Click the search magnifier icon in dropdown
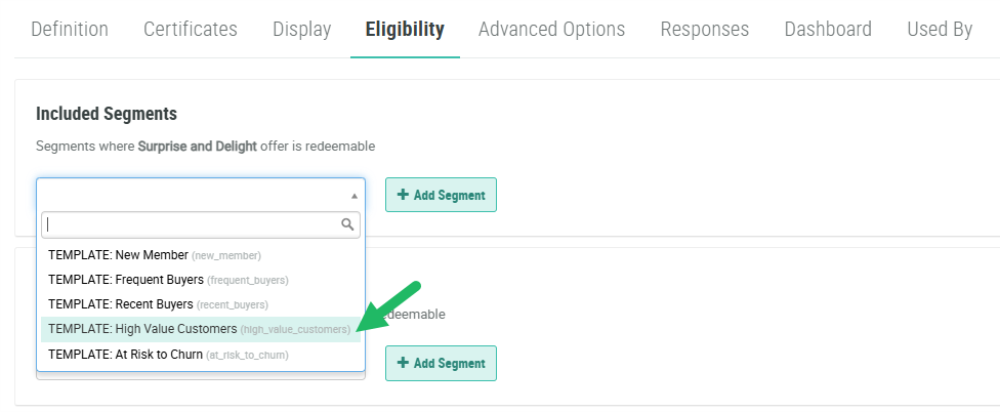 pos(348,225)
